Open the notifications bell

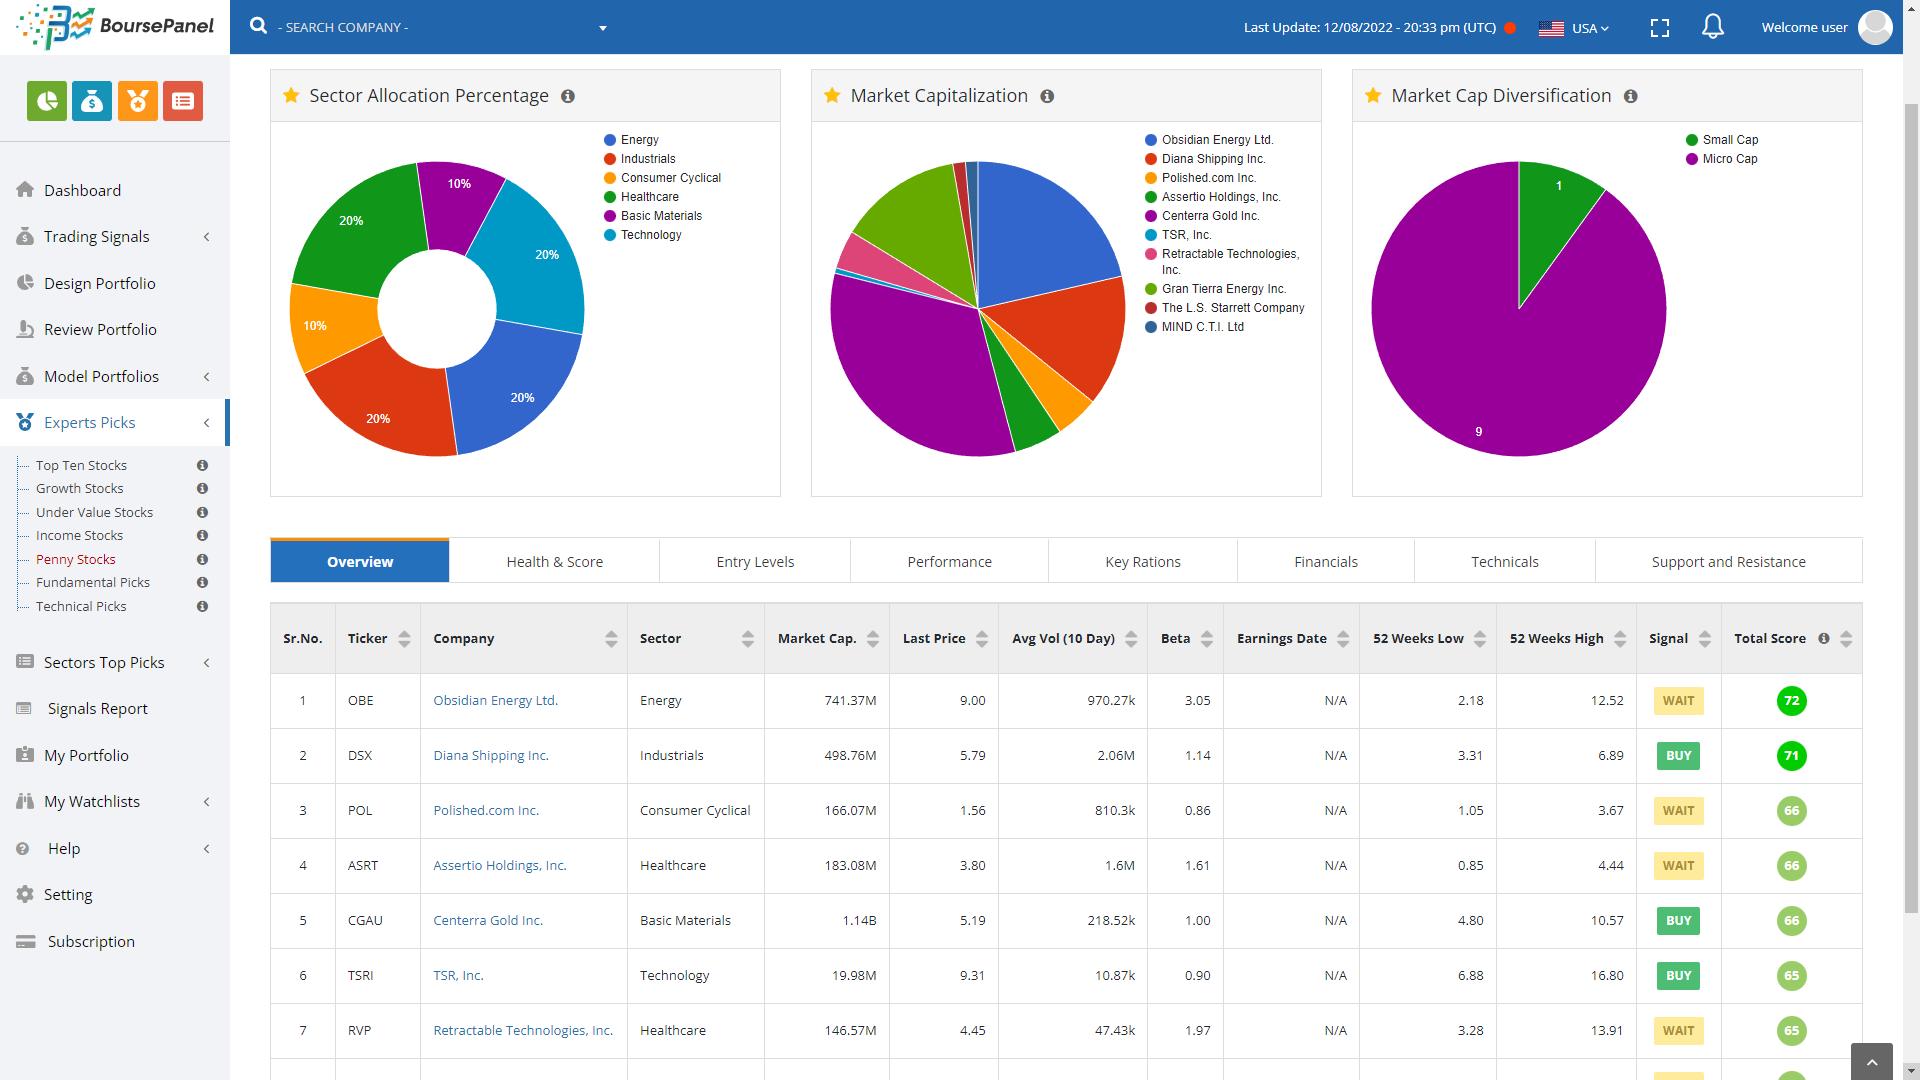(x=1712, y=27)
